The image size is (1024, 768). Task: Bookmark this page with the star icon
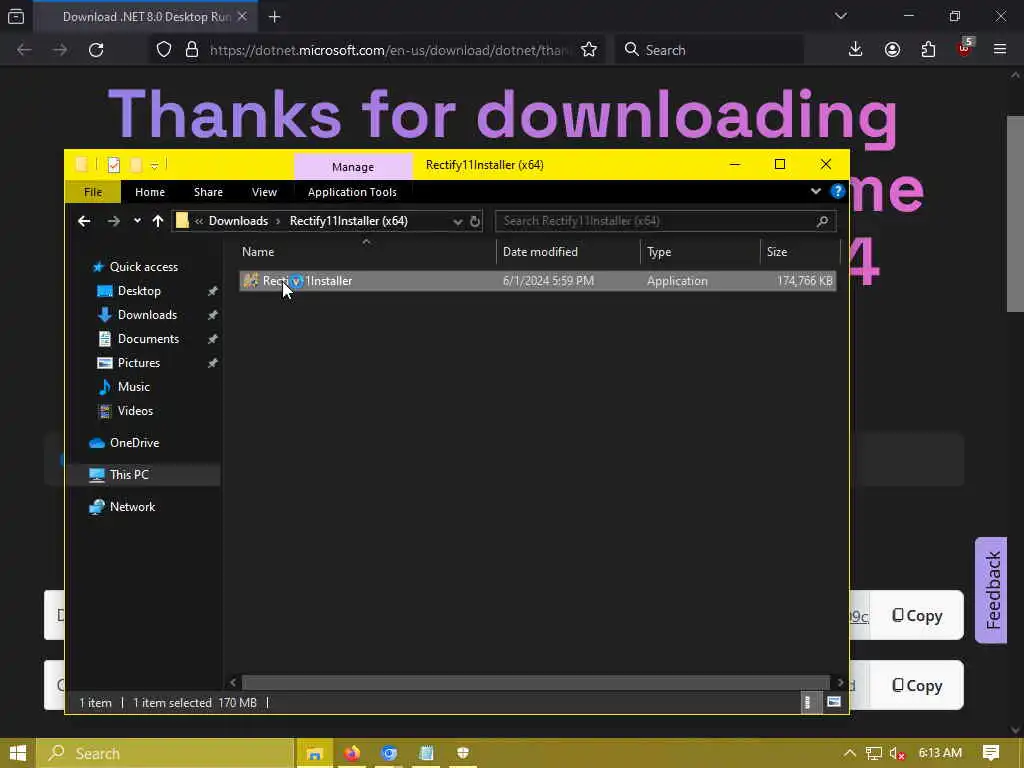(x=588, y=50)
